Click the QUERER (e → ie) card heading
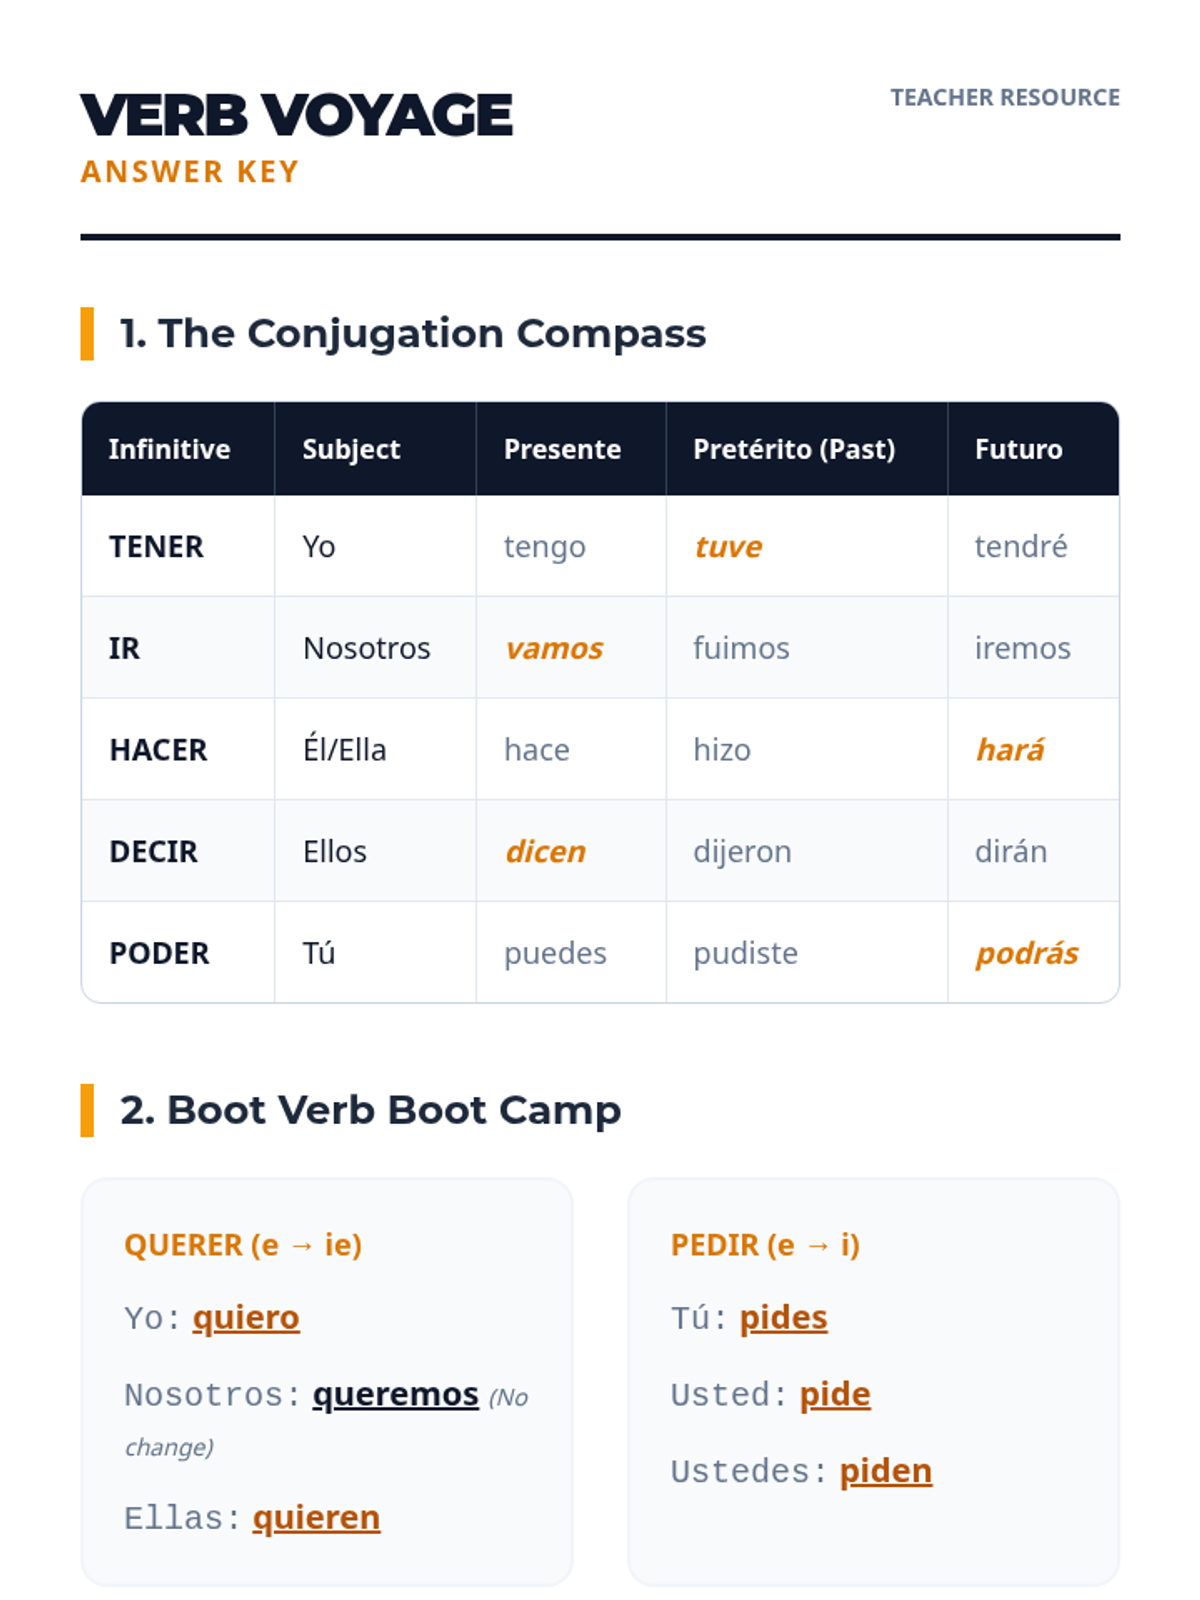The image size is (1200, 1600). click(x=243, y=1245)
